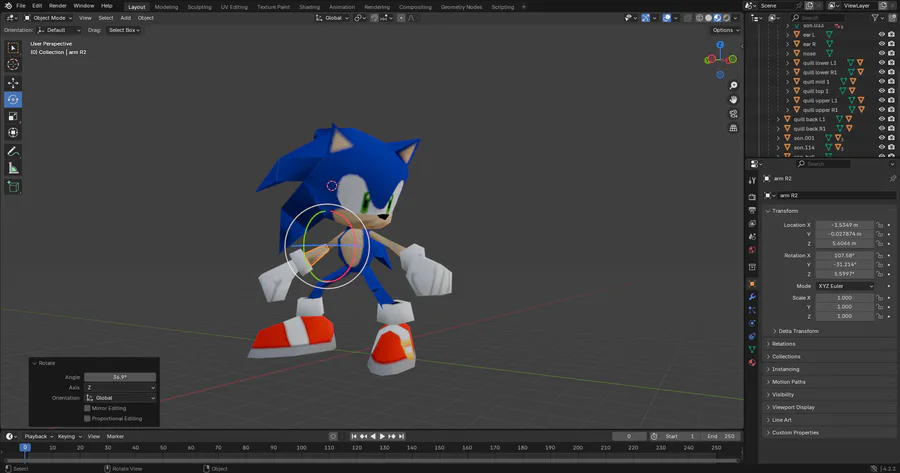
Task: Open the Material properties tab
Action: tap(752, 362)
